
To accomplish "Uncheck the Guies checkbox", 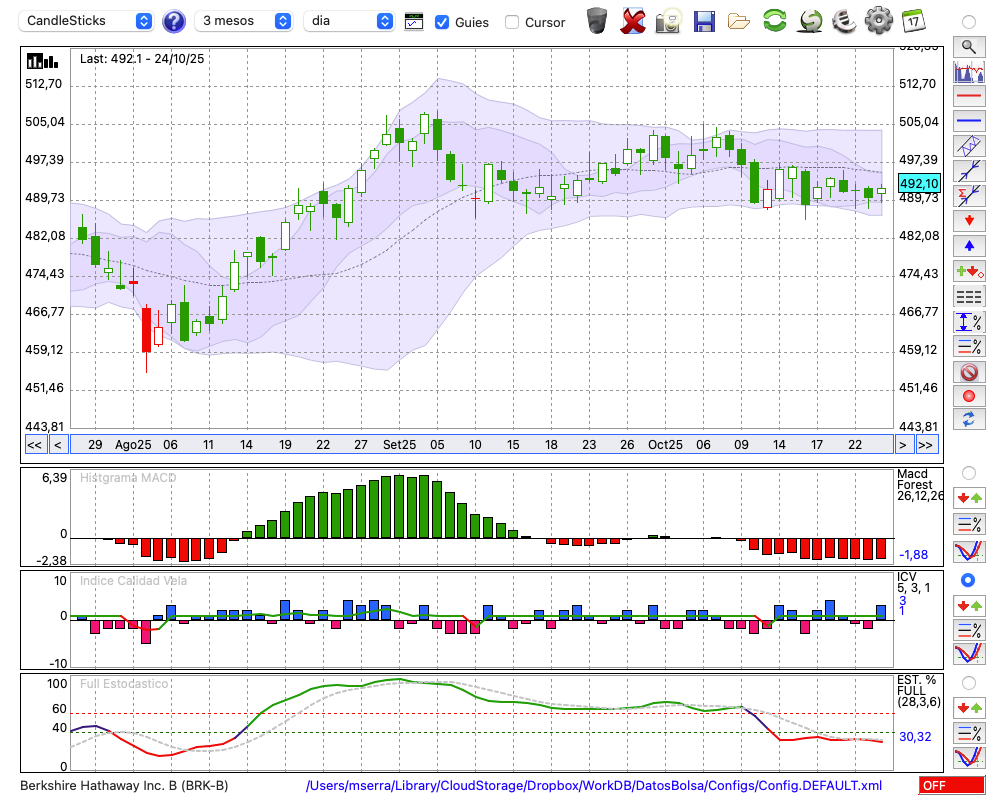I will (x=442, y=22).
